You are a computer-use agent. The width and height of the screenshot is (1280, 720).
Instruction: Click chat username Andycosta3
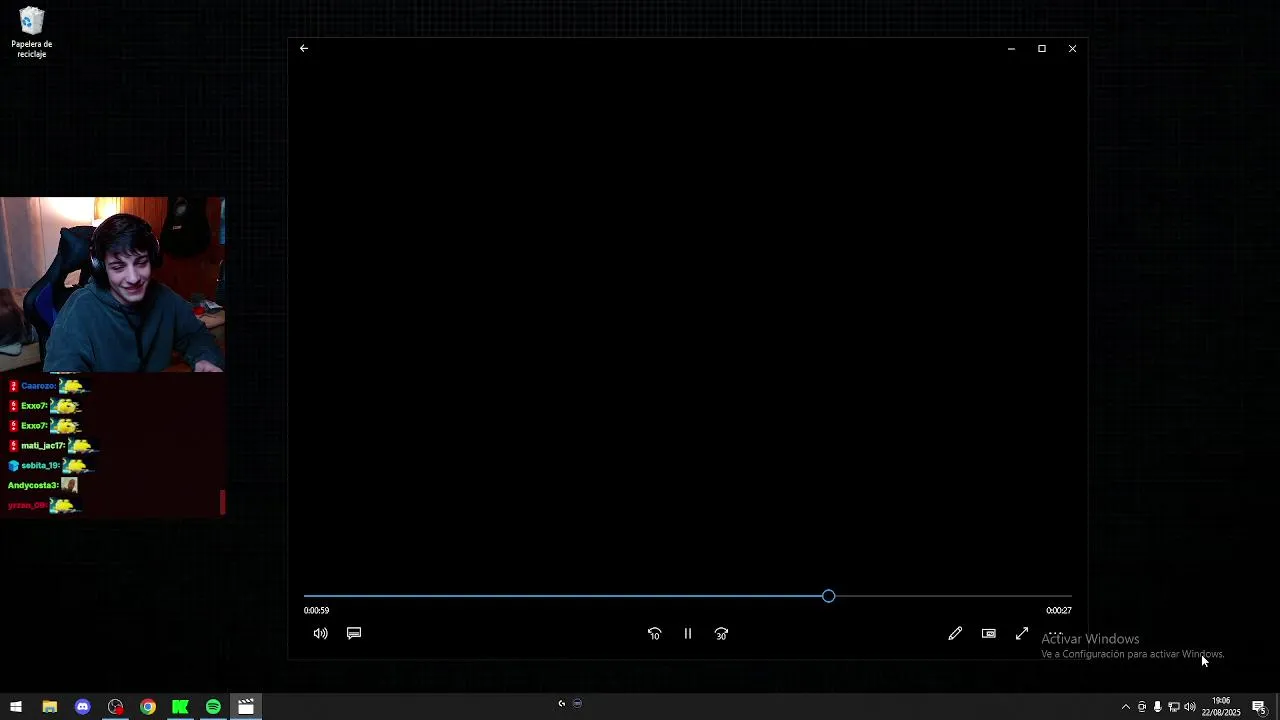[x=33, y=485]
